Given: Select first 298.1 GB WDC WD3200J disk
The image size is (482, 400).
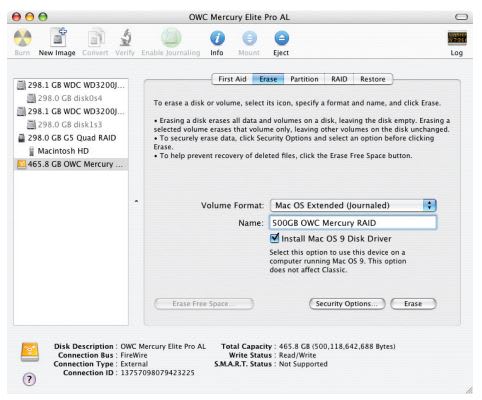Looking at the screenshot, I should pos(71,85).
